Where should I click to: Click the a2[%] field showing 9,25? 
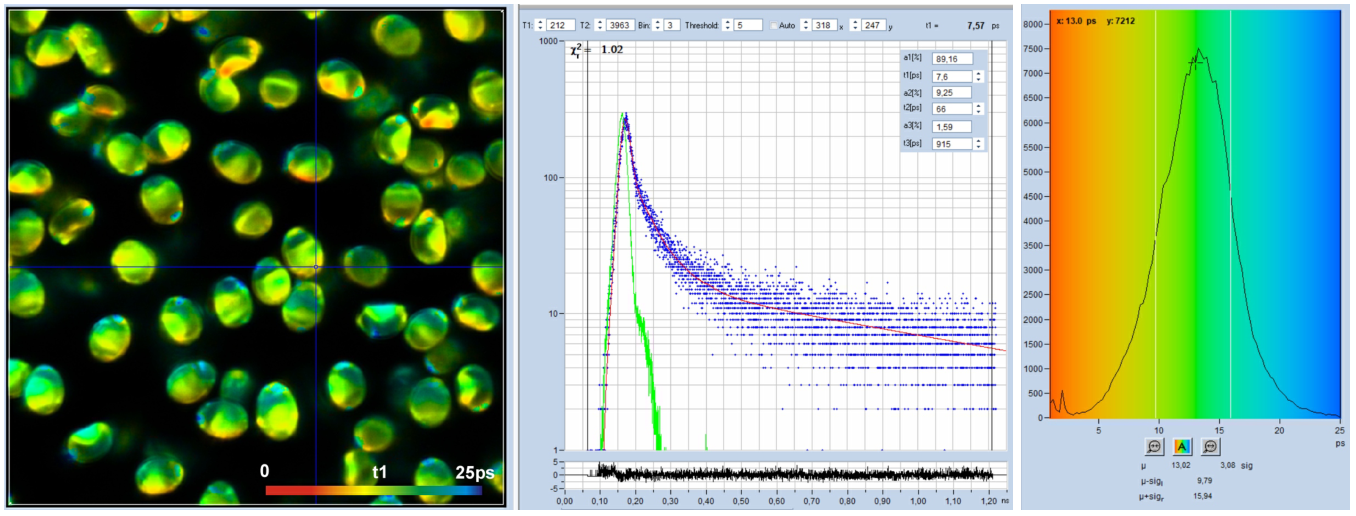click(952, 92)
